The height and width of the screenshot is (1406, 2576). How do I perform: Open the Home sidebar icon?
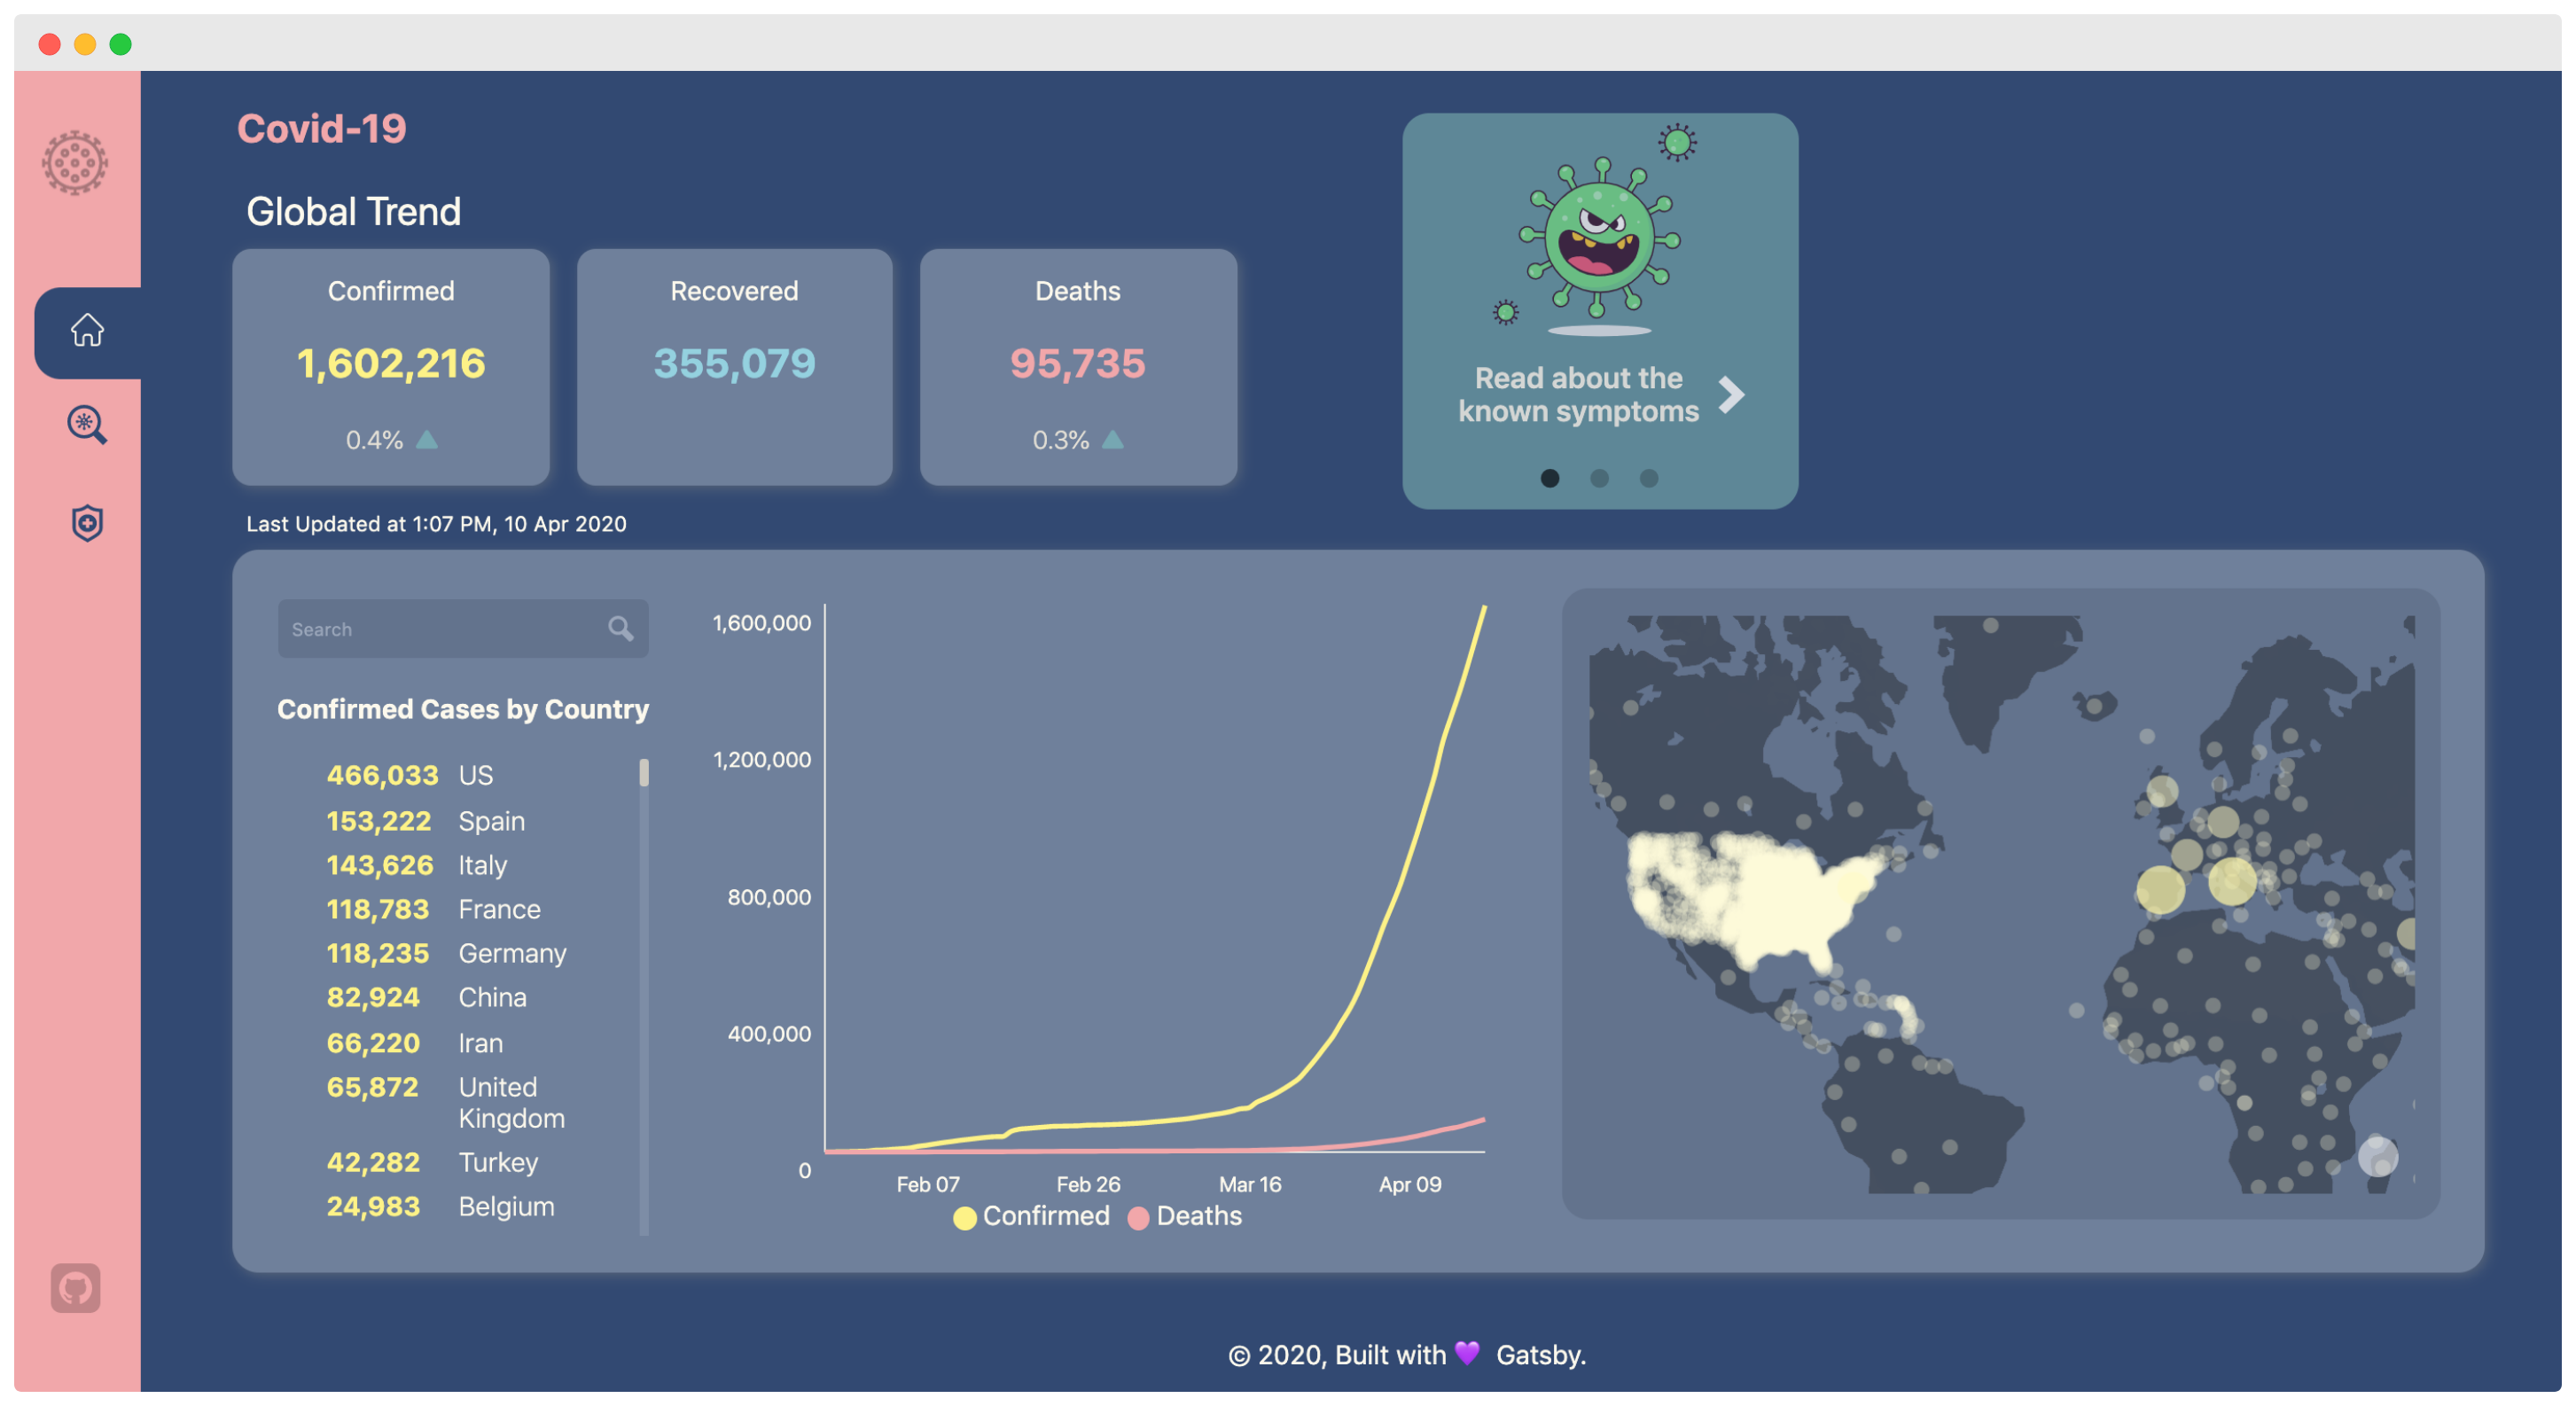point(87,331)
